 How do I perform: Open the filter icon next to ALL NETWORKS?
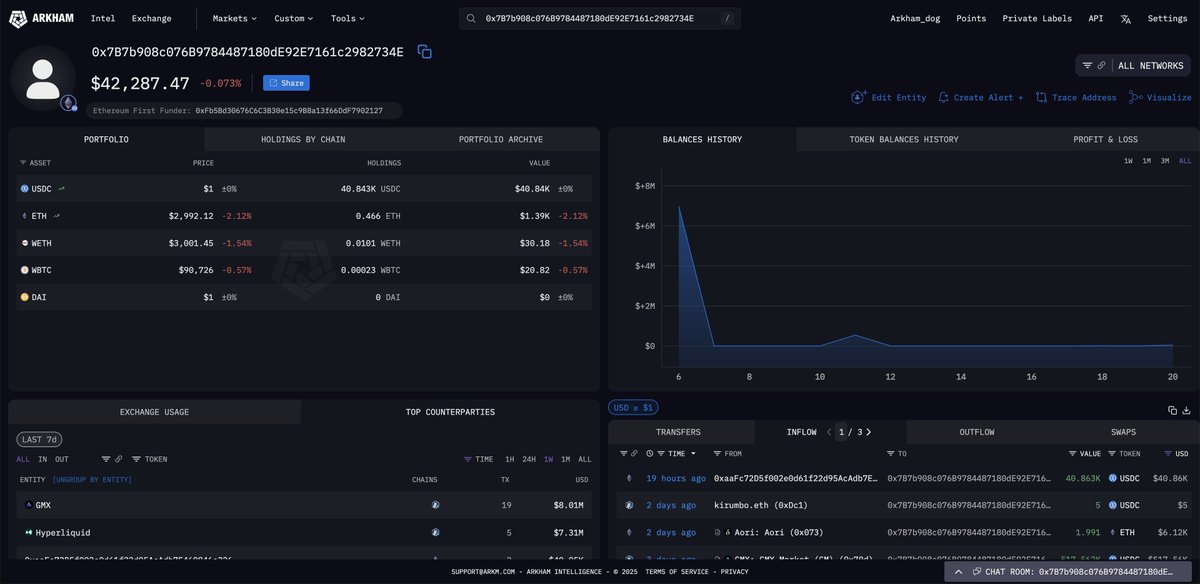(x=1086, y=64)
